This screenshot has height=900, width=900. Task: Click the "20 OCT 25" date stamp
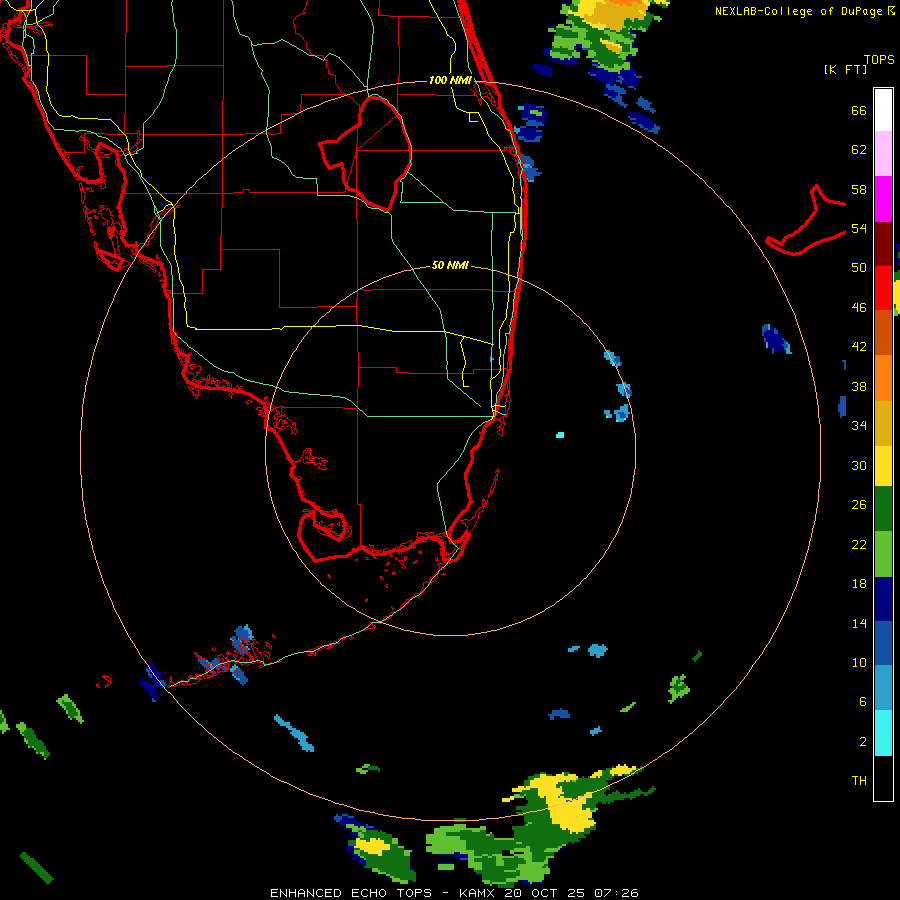[544, 893]
